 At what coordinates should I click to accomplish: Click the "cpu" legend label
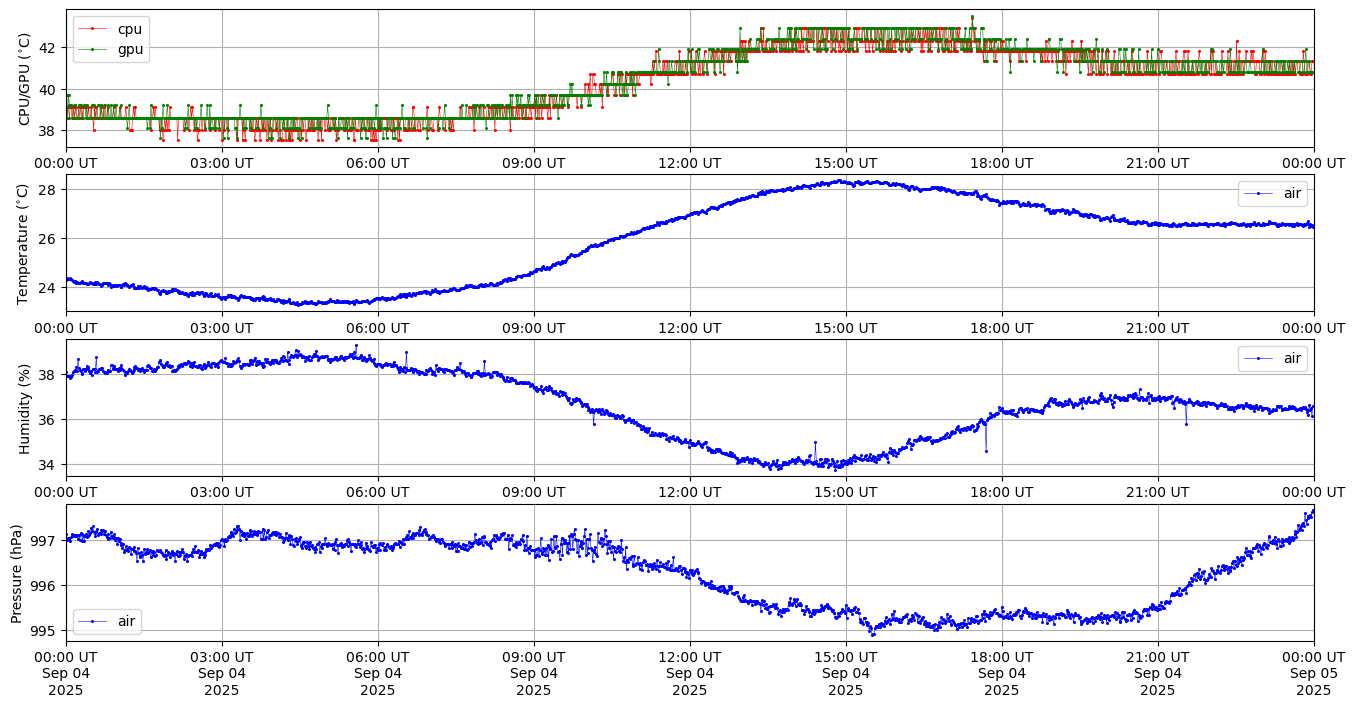(x=130, y=29)
